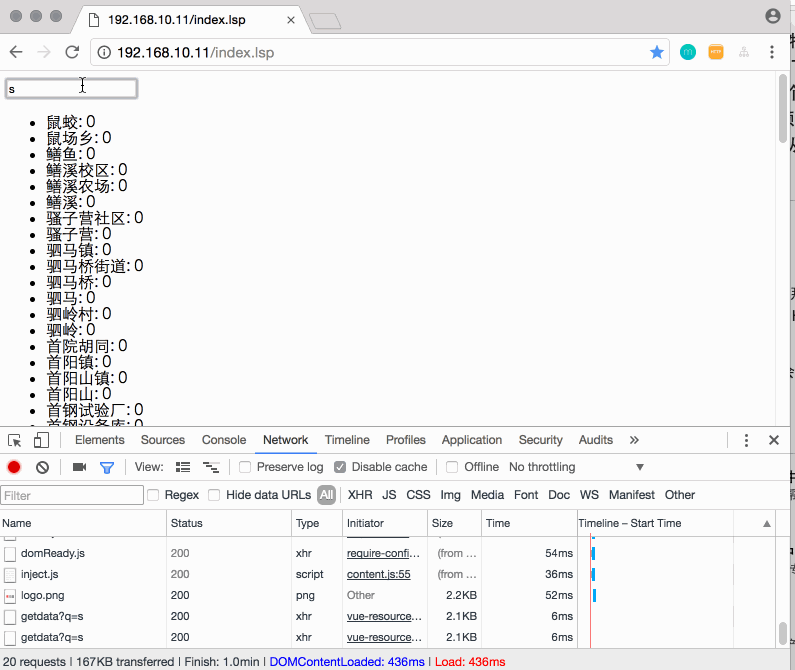Tick the Hide data URLs checkbox
795x670 pixels.
(214, 495)
